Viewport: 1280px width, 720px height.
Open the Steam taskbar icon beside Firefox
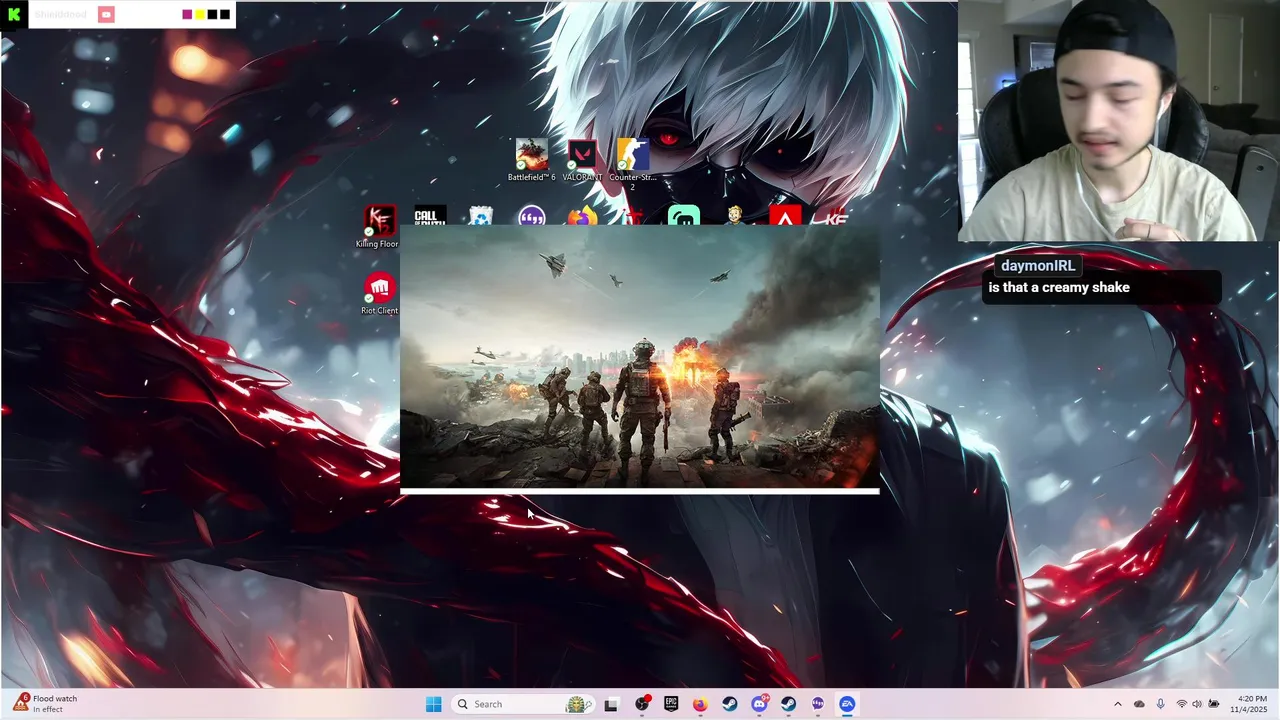click(x=729, y=704)
